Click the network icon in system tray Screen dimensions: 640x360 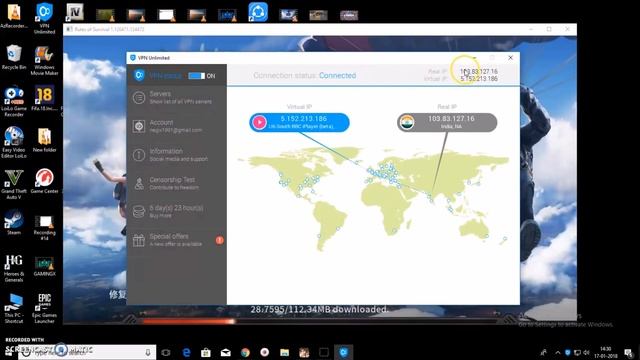coord(577,352)
